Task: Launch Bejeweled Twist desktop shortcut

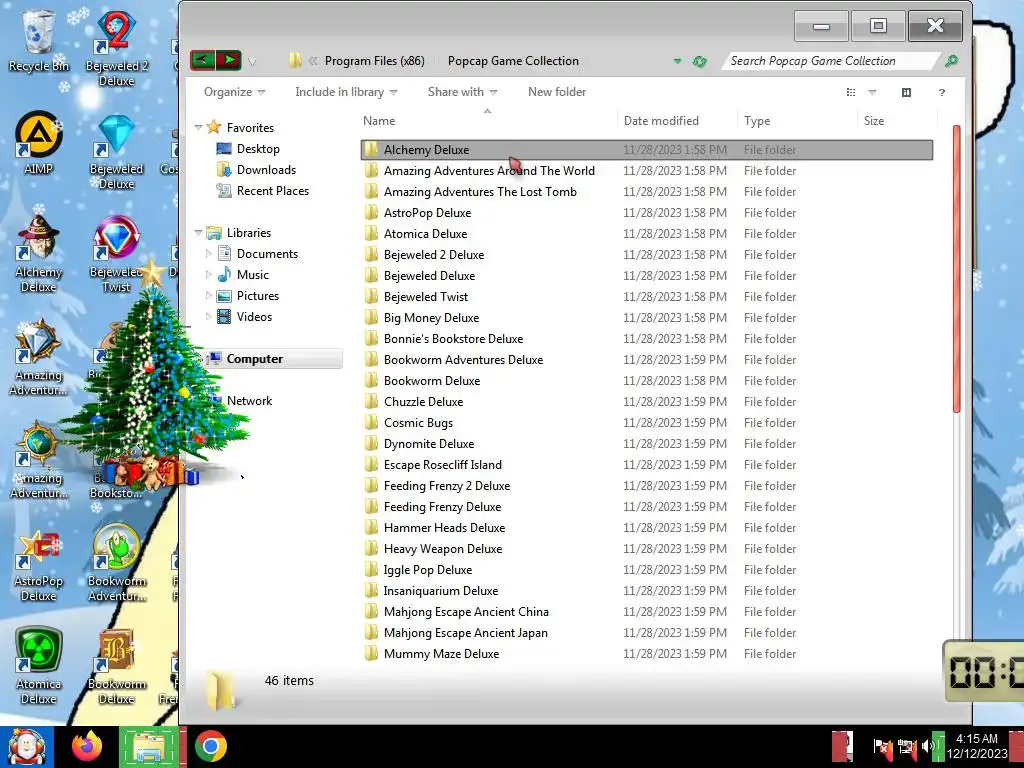Action: (116, 255)
